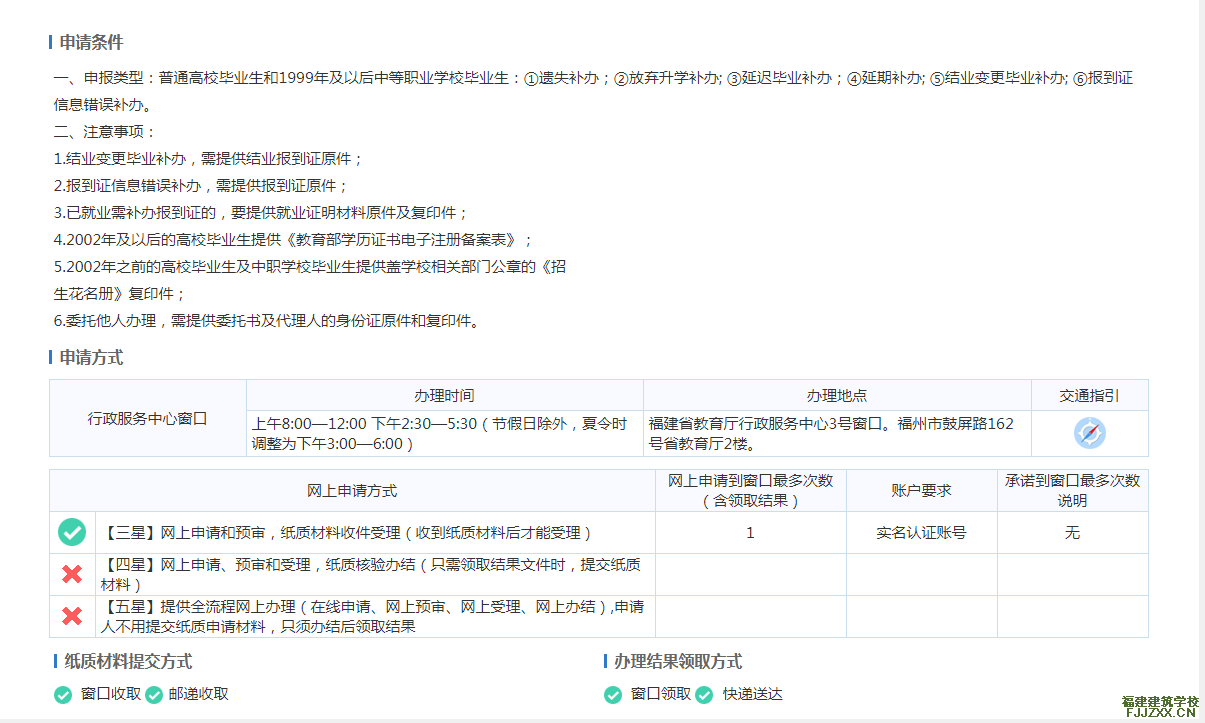Click the 纸质材料提交方式 heading

click(x=128, y=661)
